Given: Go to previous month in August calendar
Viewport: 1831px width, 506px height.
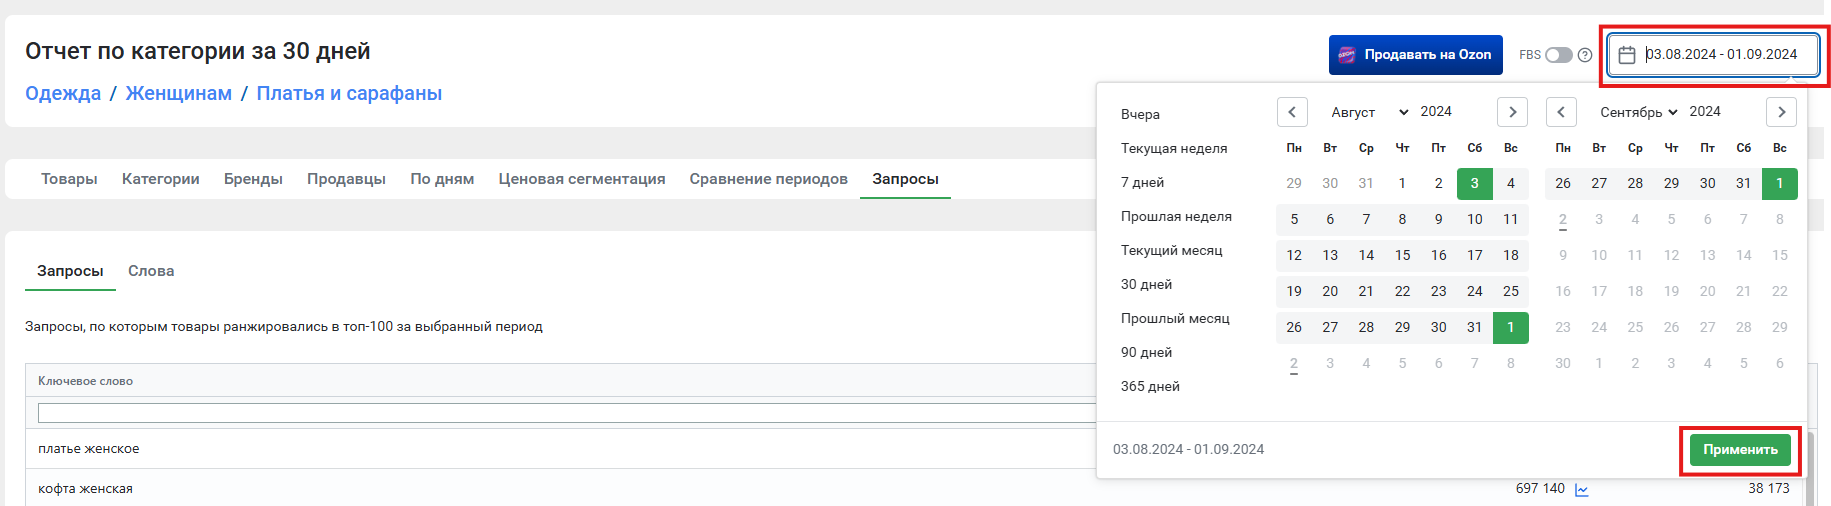Looking at the screenshot, I should point(1292,112).
